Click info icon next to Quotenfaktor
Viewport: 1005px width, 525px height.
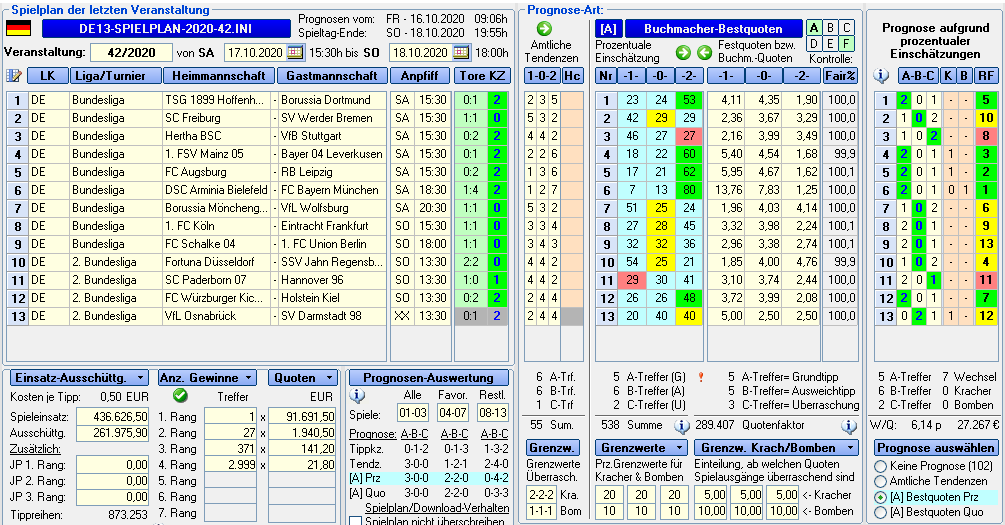(849, 426)
